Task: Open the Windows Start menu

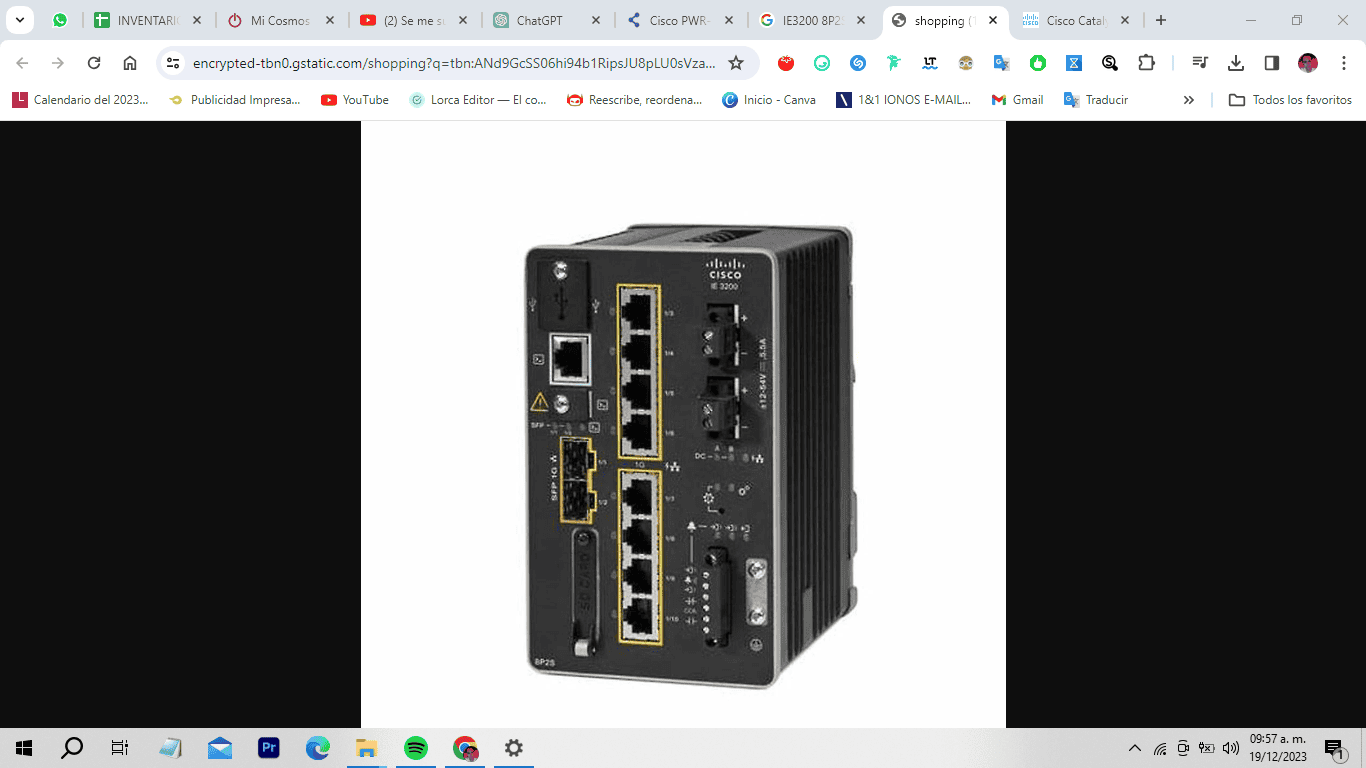Action: tap(24, 748)
